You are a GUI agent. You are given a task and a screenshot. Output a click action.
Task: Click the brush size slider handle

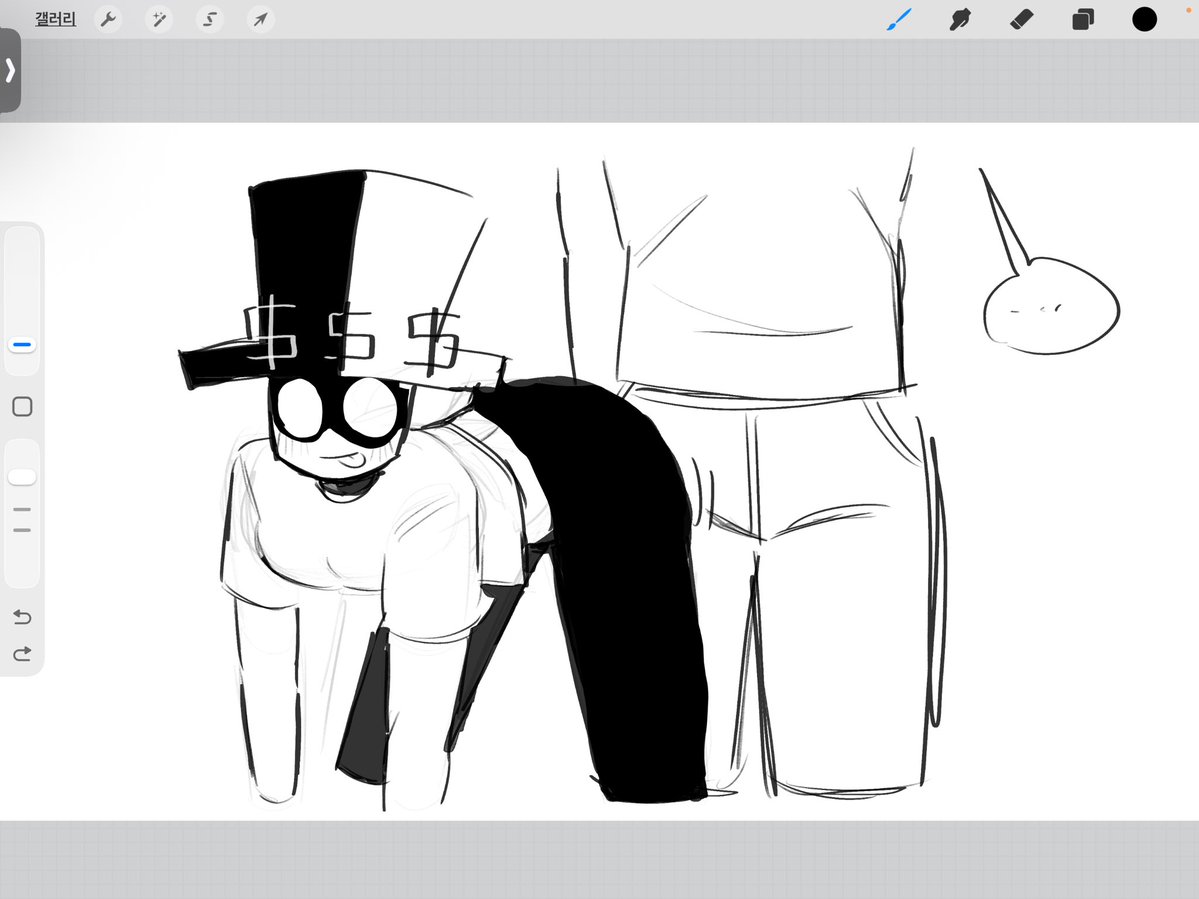(x=22, y=345)
